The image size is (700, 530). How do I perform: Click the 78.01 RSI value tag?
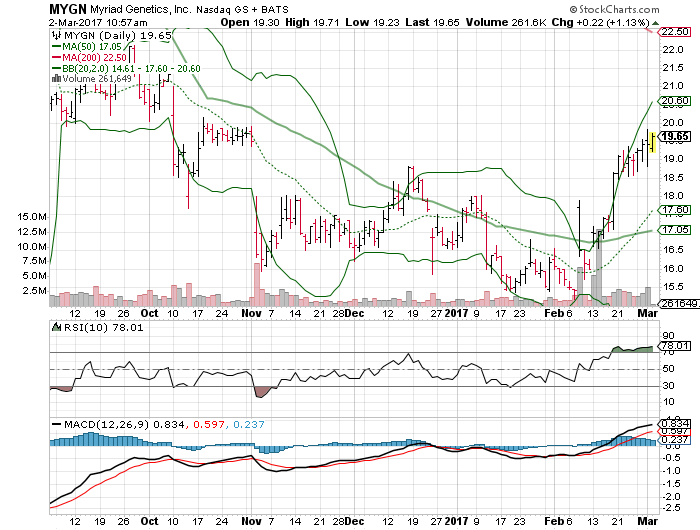pos(675,346)
